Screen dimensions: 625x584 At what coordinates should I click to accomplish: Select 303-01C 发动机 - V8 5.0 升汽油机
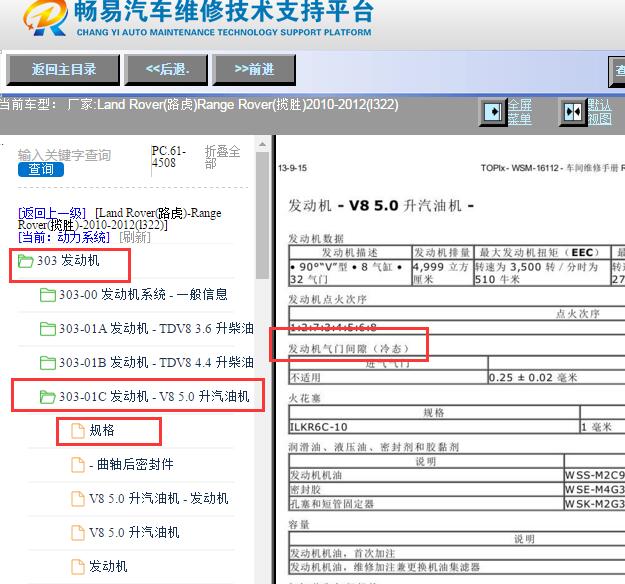click(x=154, y=397)
